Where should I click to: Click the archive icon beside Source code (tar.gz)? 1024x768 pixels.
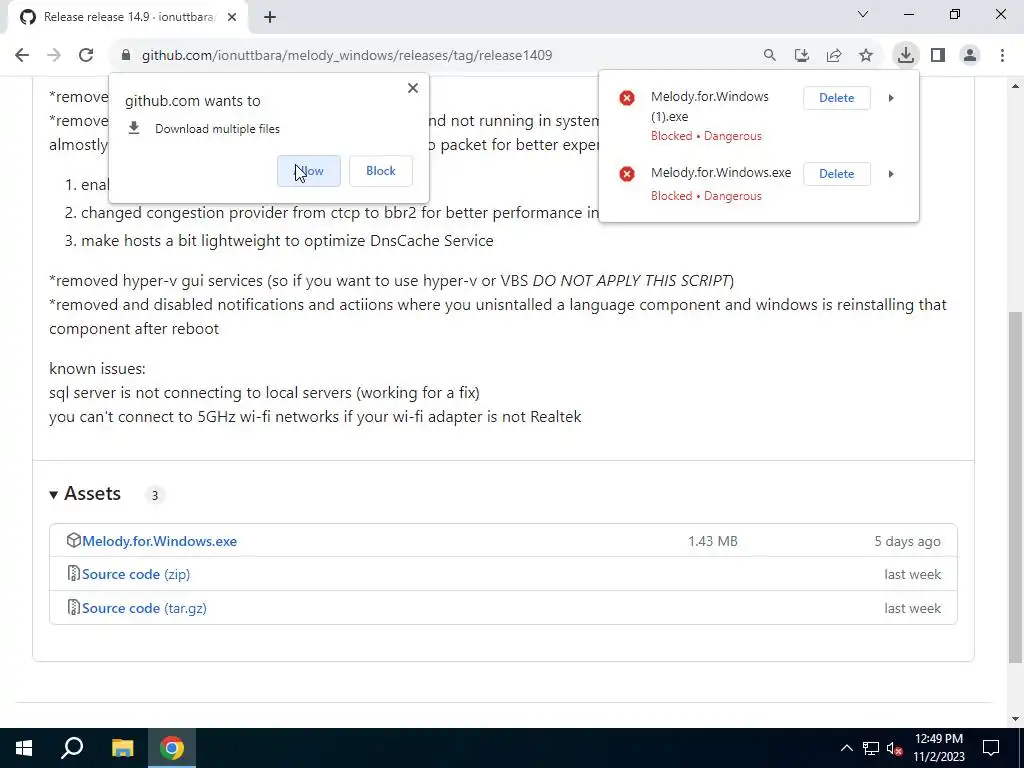pos(74,607)
